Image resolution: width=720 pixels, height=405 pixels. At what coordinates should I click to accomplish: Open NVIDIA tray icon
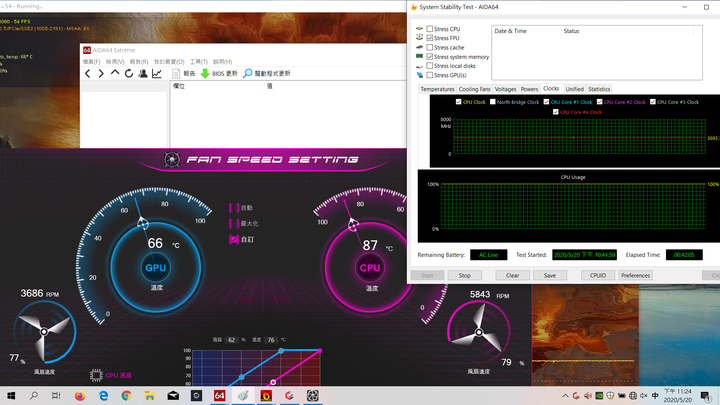coord(599,396)
